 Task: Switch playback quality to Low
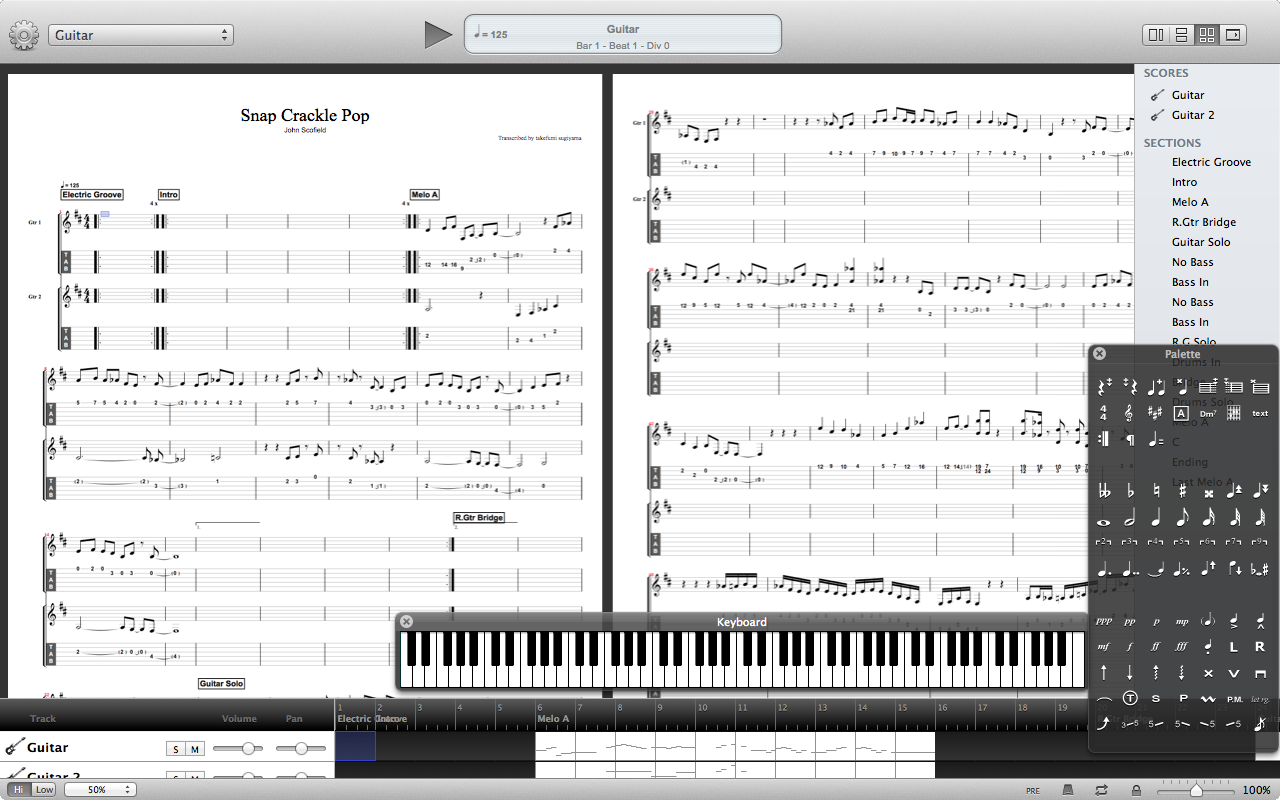(x=44, y=790)
